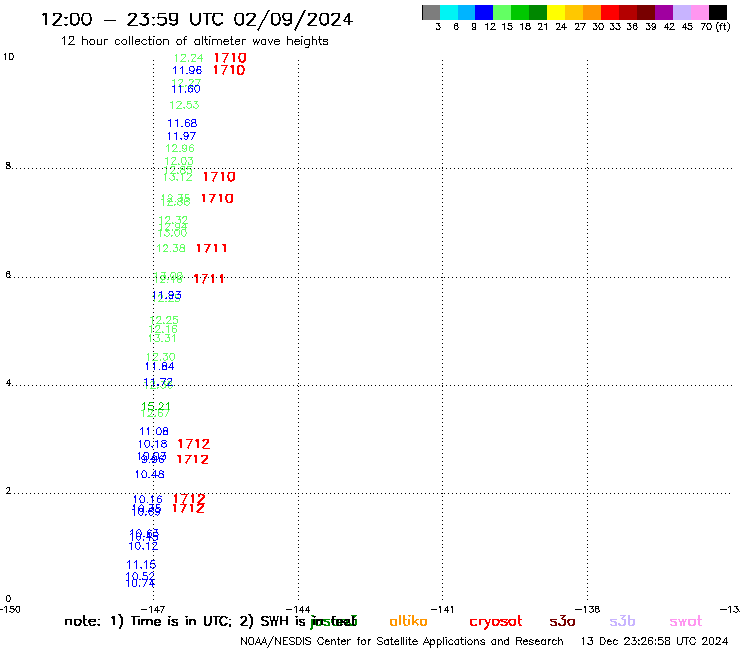Click the 's3a' satellite legend label
The width and height of the screenshot is (740, 650).
[562, 621]
